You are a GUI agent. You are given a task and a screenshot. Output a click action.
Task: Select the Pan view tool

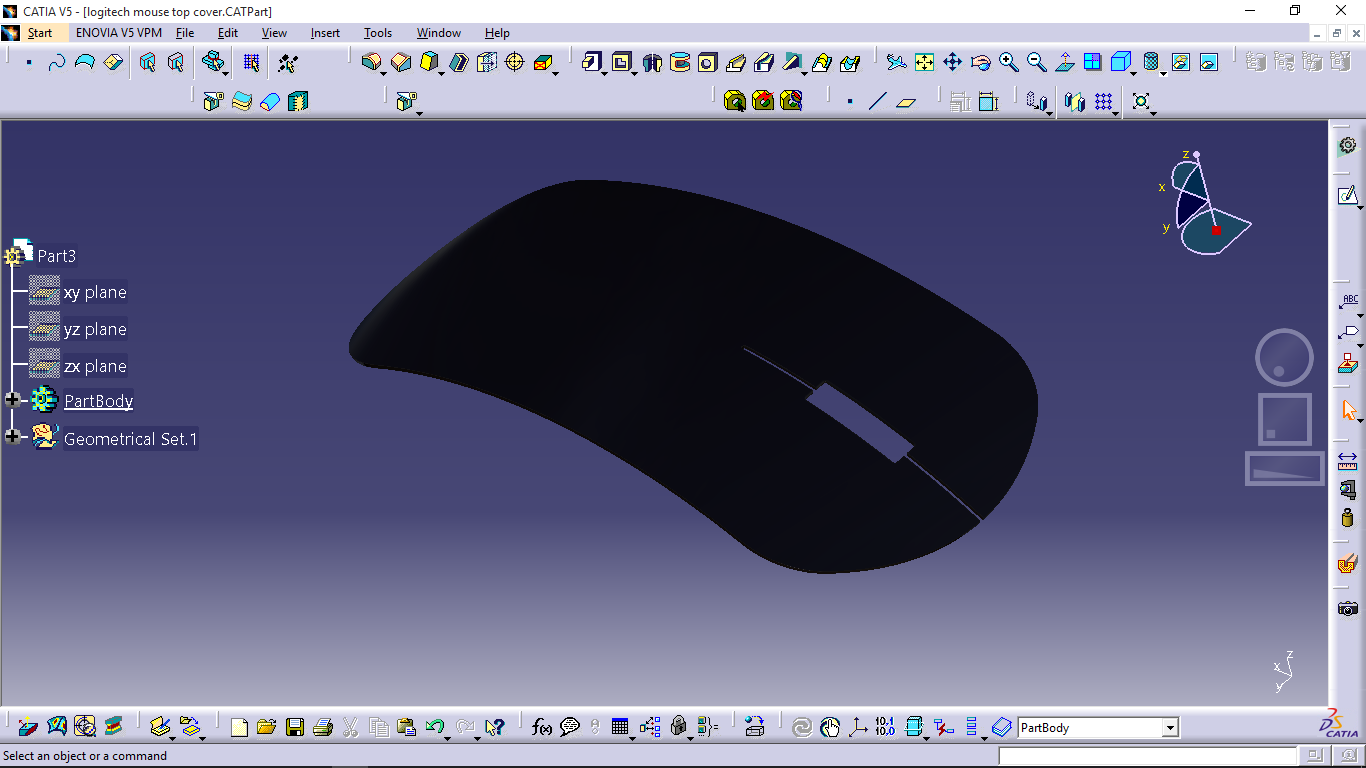(x=952, y=62)
